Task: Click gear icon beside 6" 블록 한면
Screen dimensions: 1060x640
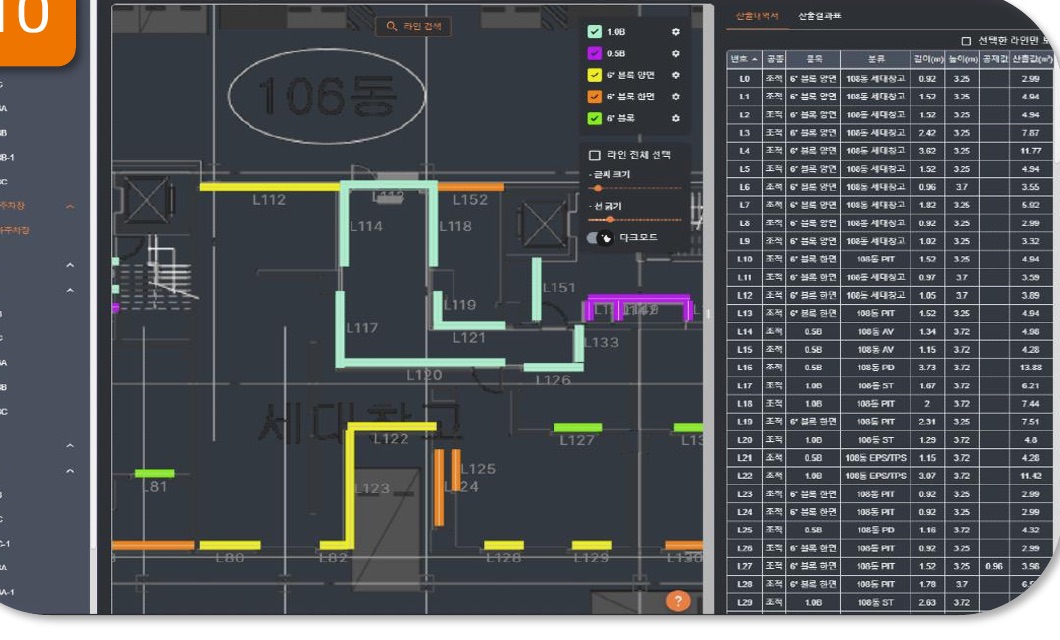Action: (675, 97)
